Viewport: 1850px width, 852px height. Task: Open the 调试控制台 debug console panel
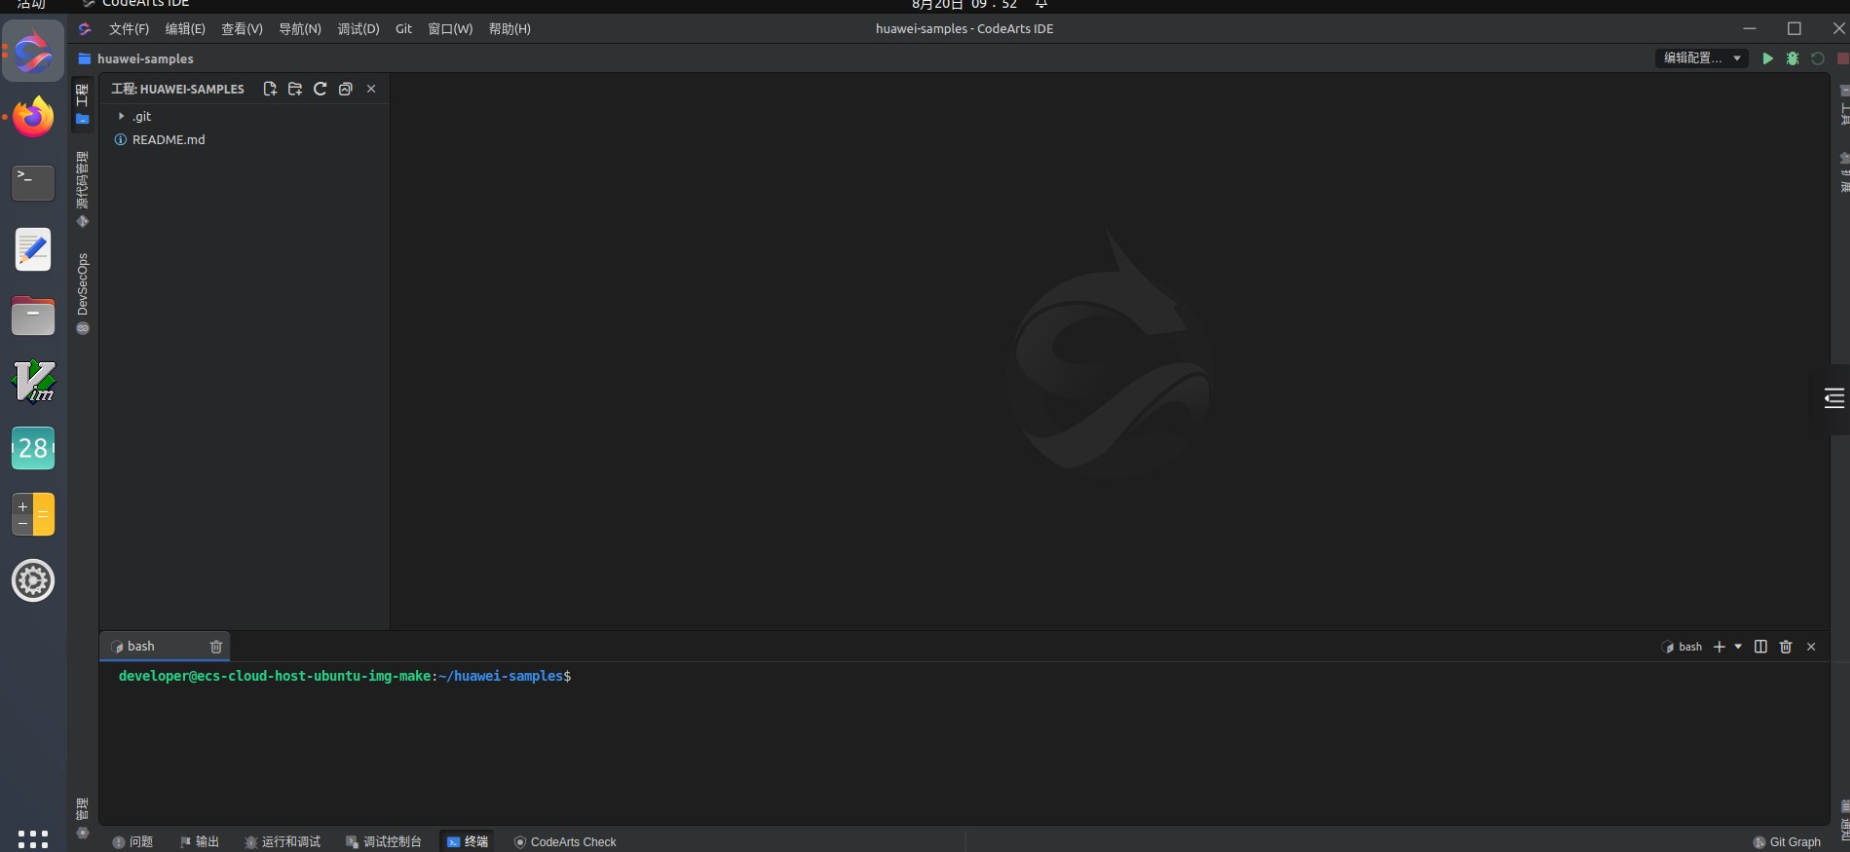[384, 842]
